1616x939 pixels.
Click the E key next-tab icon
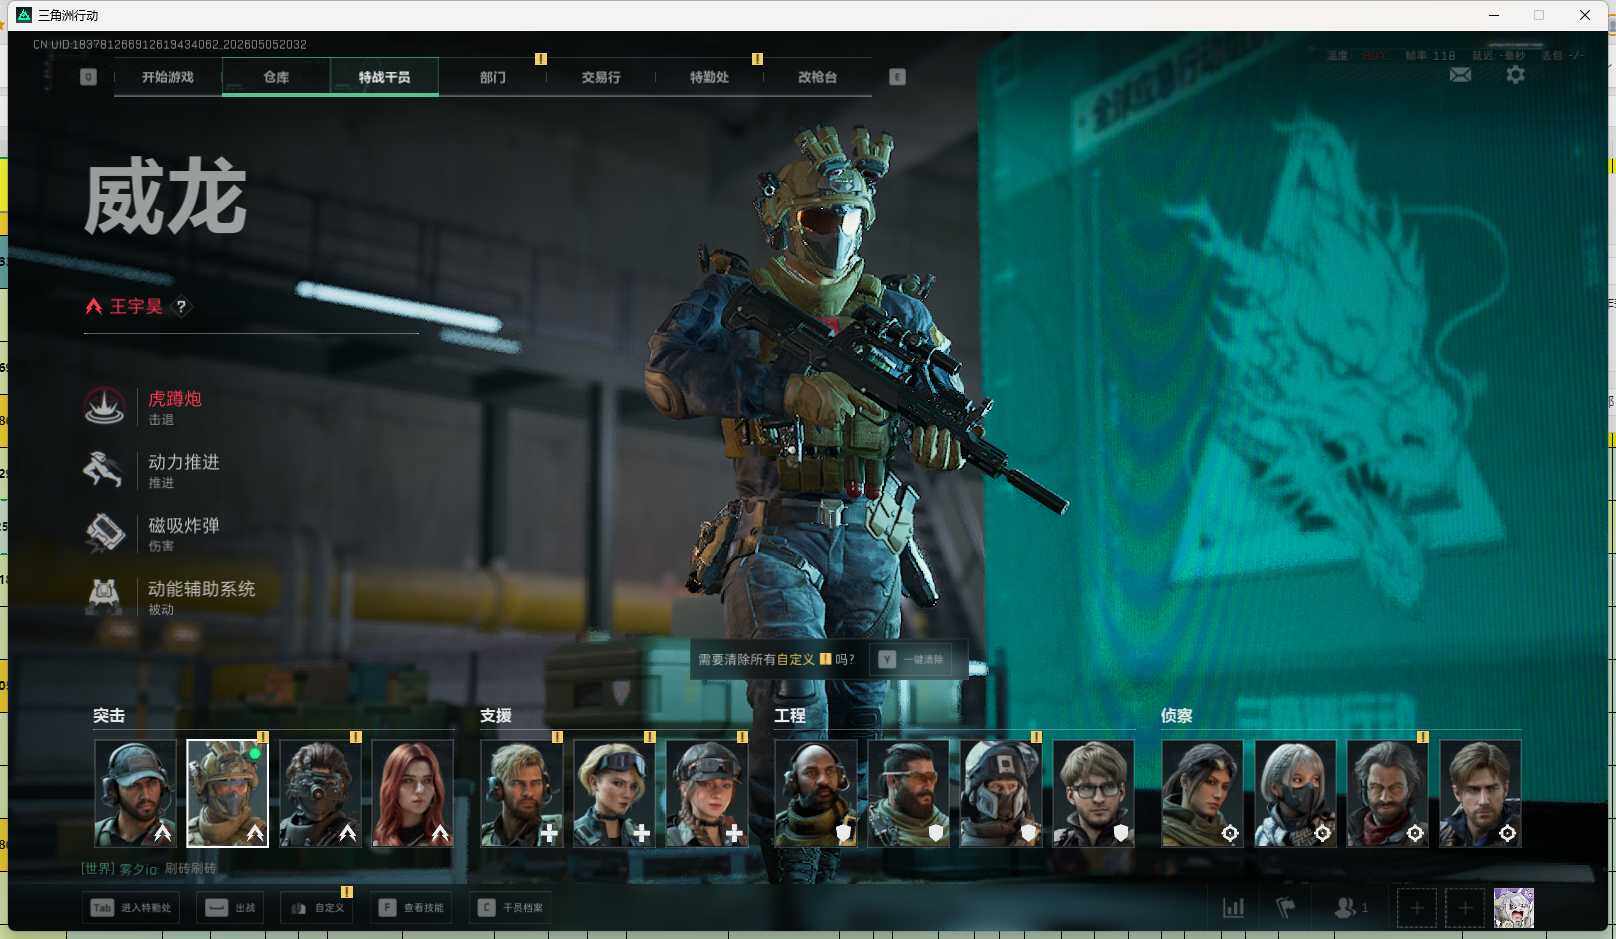point(897,77)
